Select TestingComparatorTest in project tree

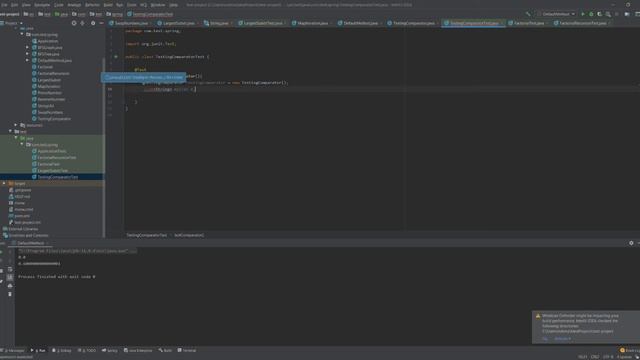coord(58,177)
